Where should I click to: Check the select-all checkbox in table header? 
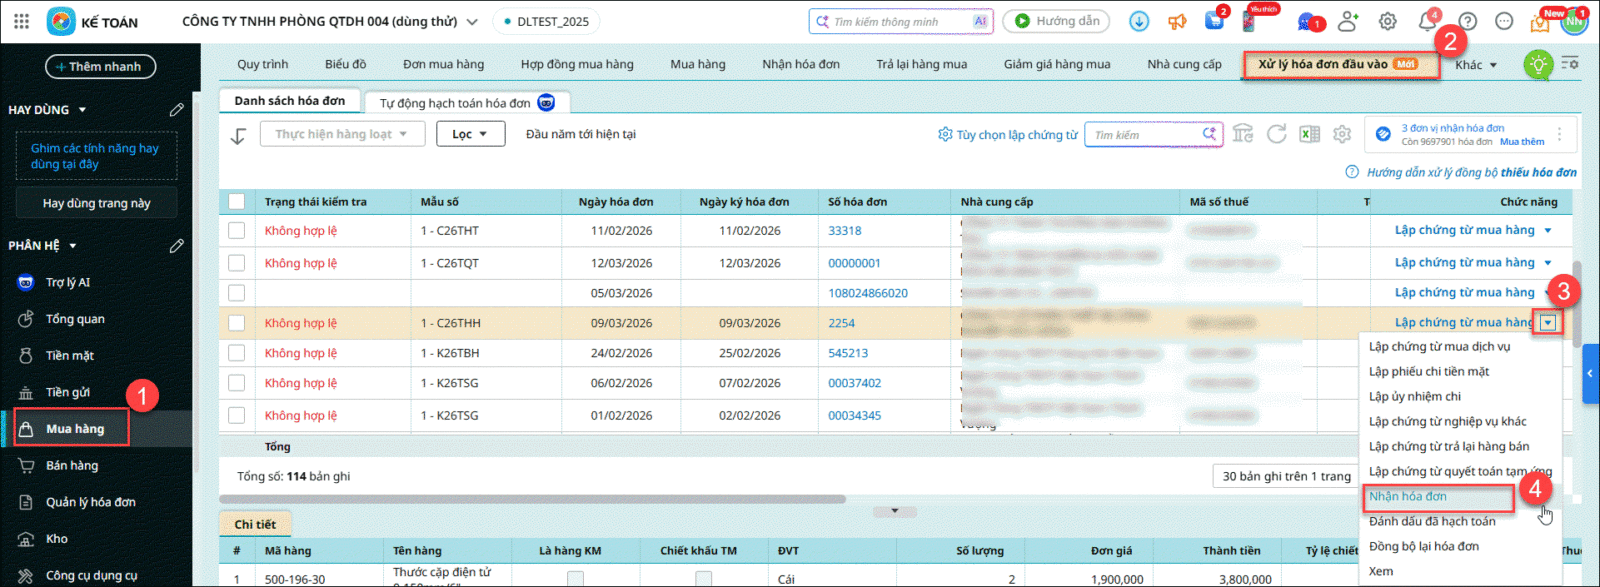click(237, 202)
